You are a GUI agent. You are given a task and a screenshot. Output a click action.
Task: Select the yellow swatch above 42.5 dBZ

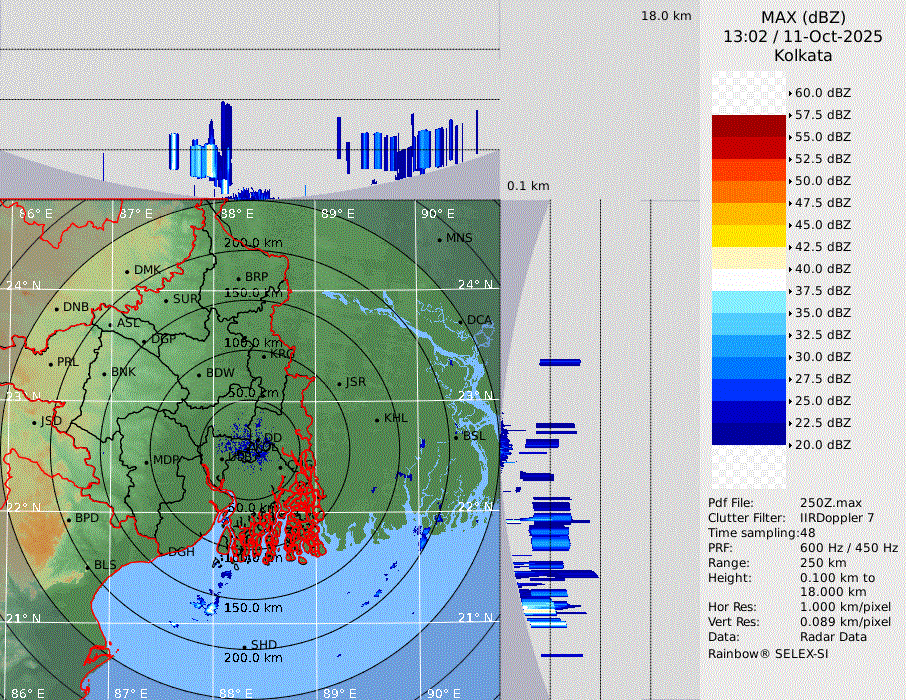(x=748, y=236)
